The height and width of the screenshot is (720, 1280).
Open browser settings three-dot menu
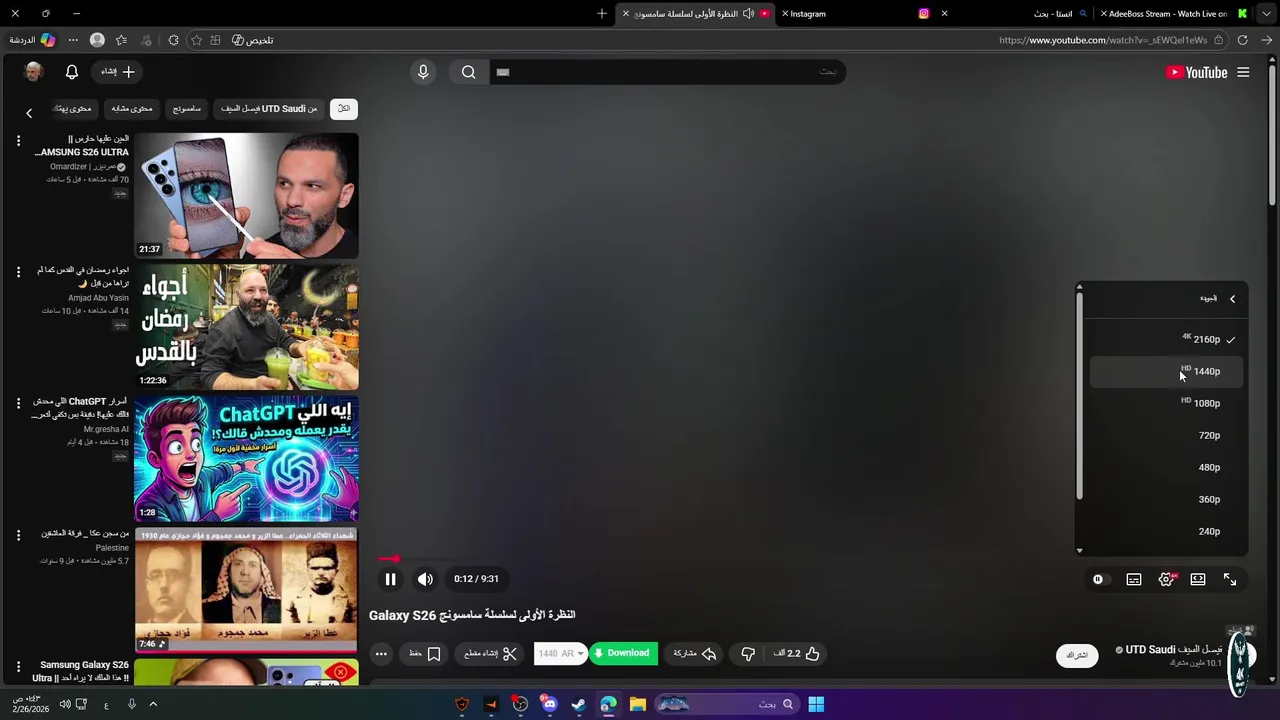coord(73,40)
